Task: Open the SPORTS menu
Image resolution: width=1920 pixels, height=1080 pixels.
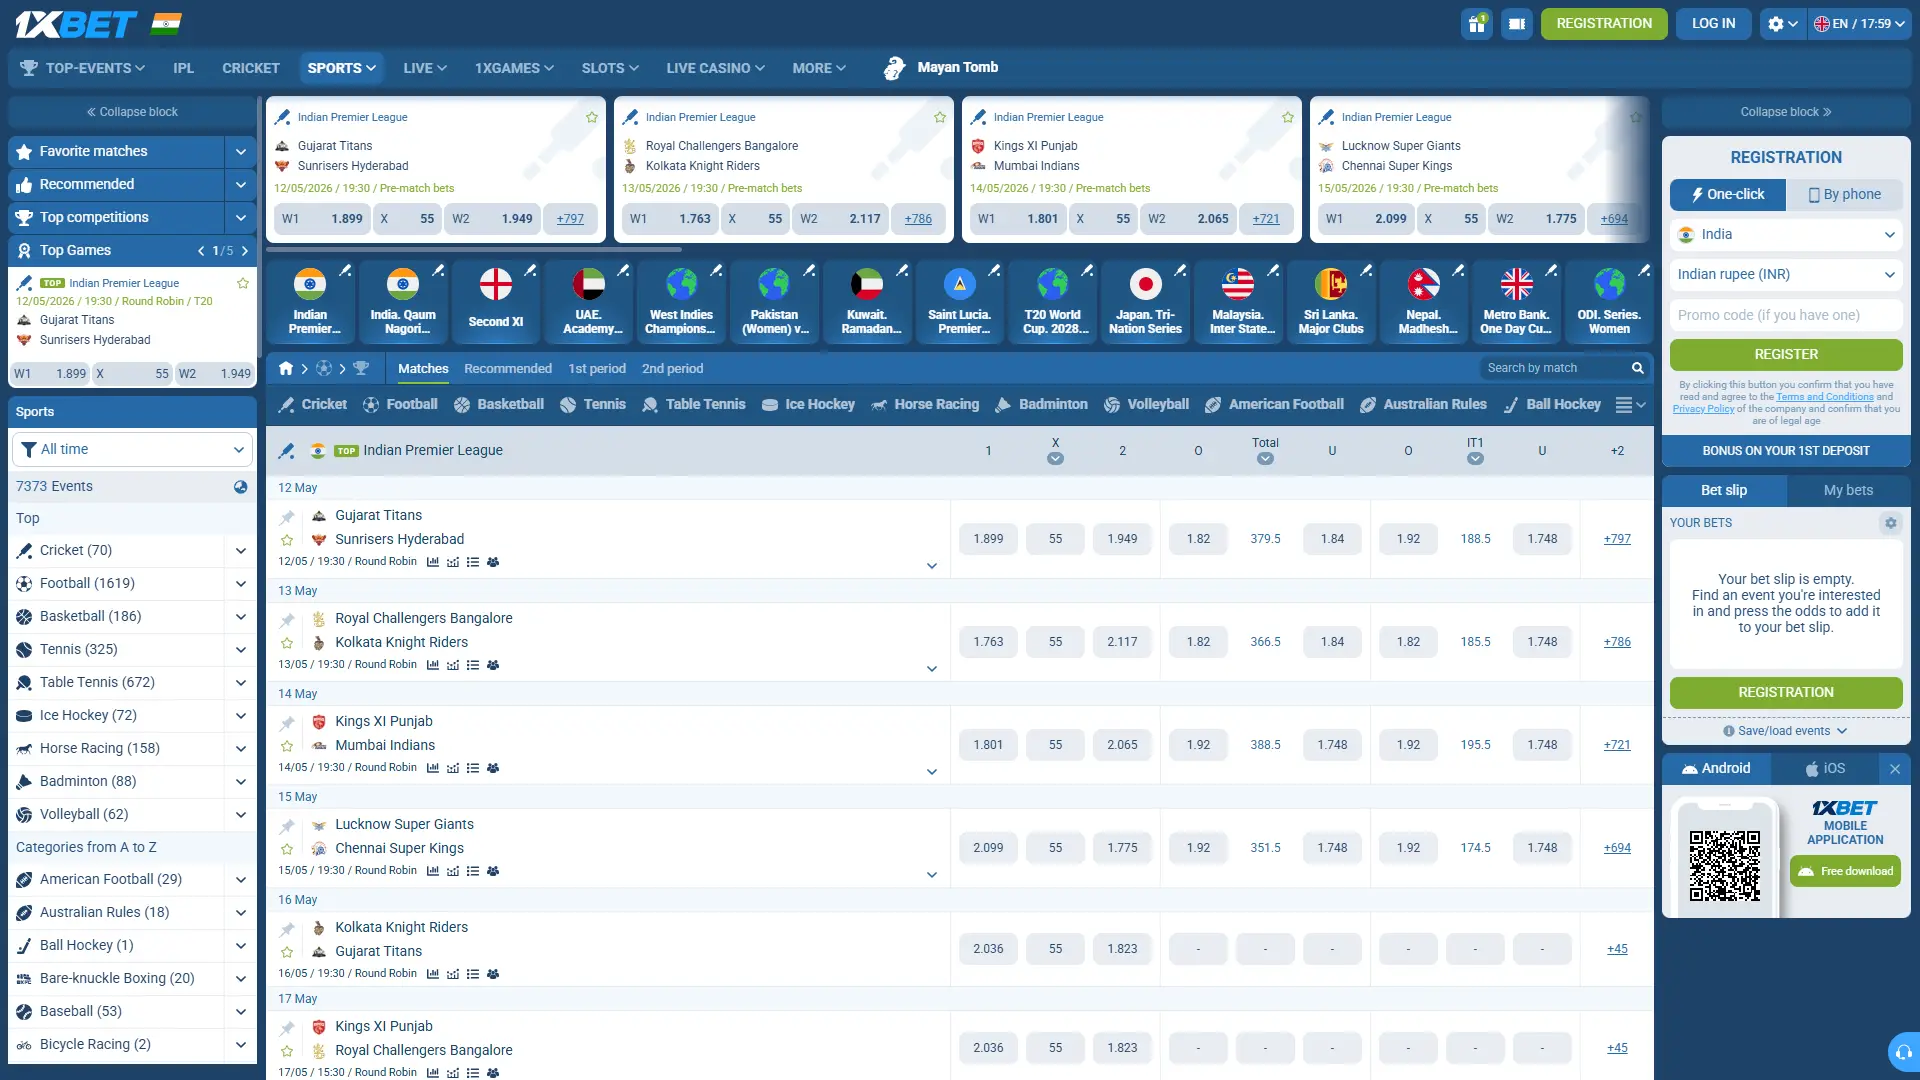Action: [x=342, y=68]
